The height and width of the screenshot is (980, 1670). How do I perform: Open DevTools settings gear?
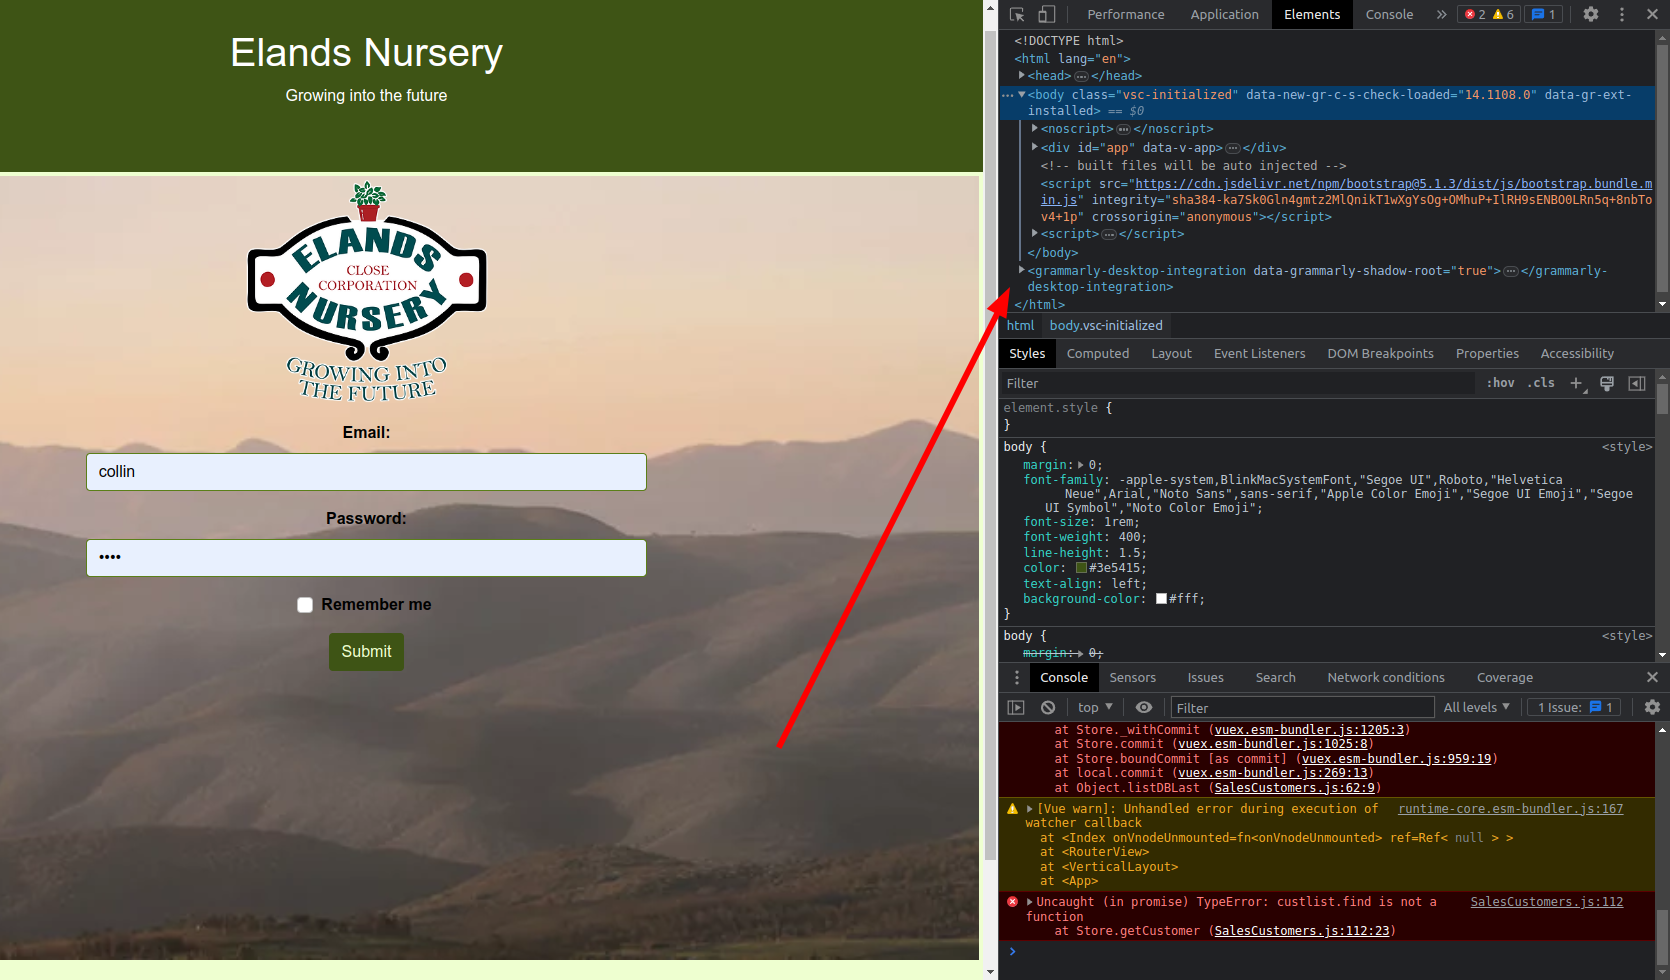[1591, 14]
